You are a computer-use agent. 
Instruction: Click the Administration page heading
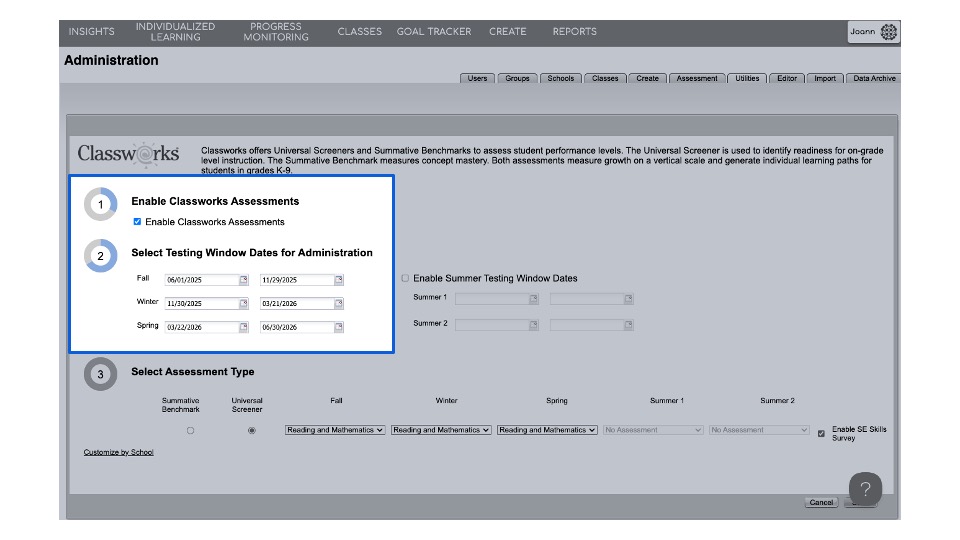(111, 60)
